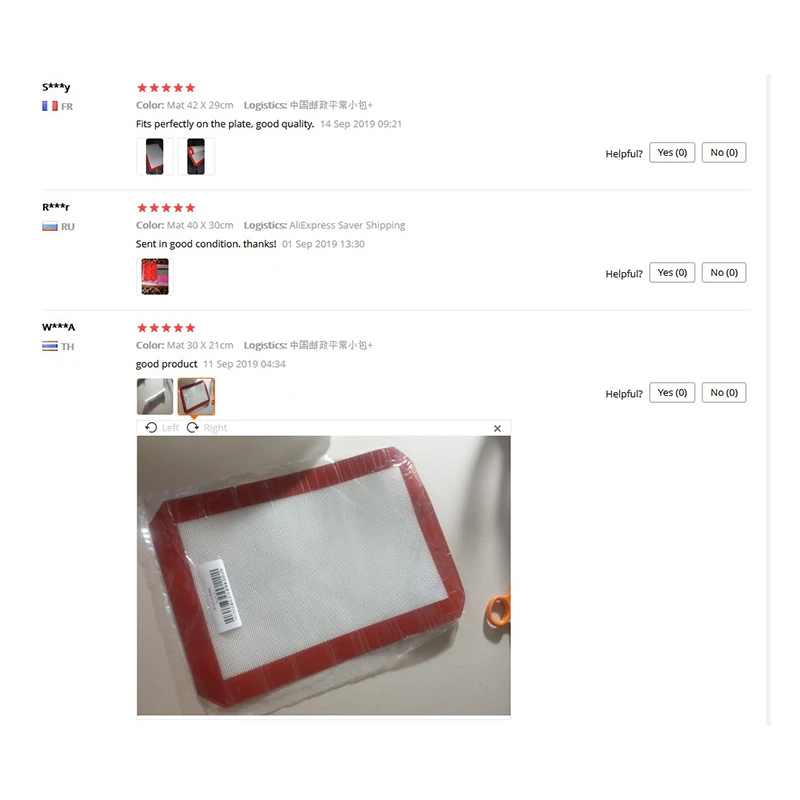Screen dimensions: 800x800
Task: Click Yes (0) on the good product review
Action: coord(672,392)
